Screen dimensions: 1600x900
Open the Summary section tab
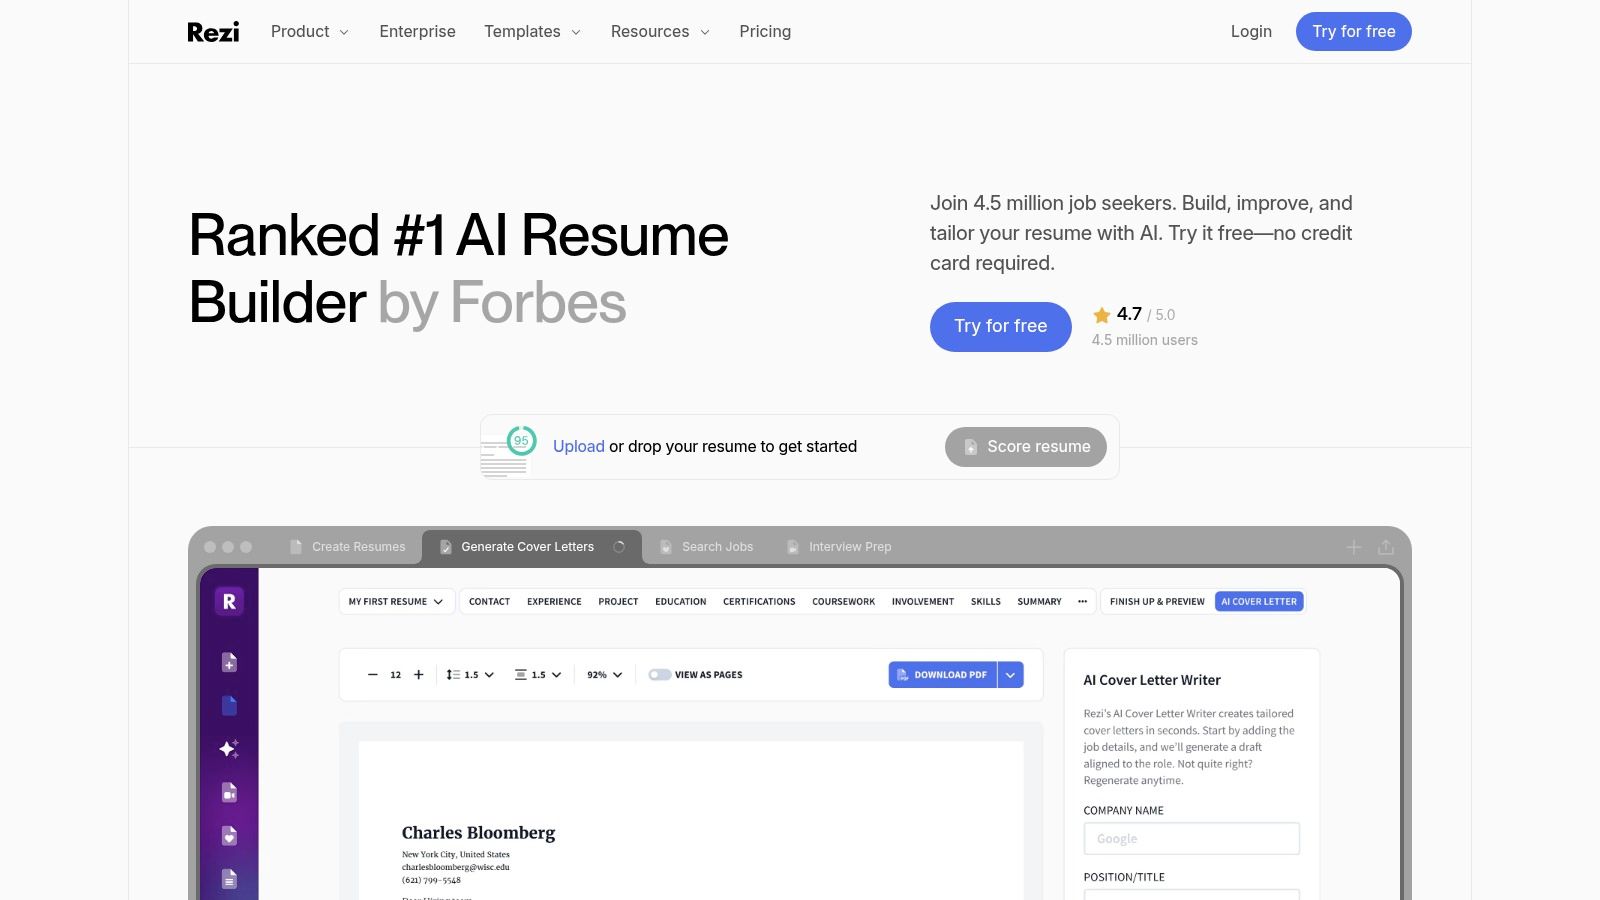[1039, 602]
